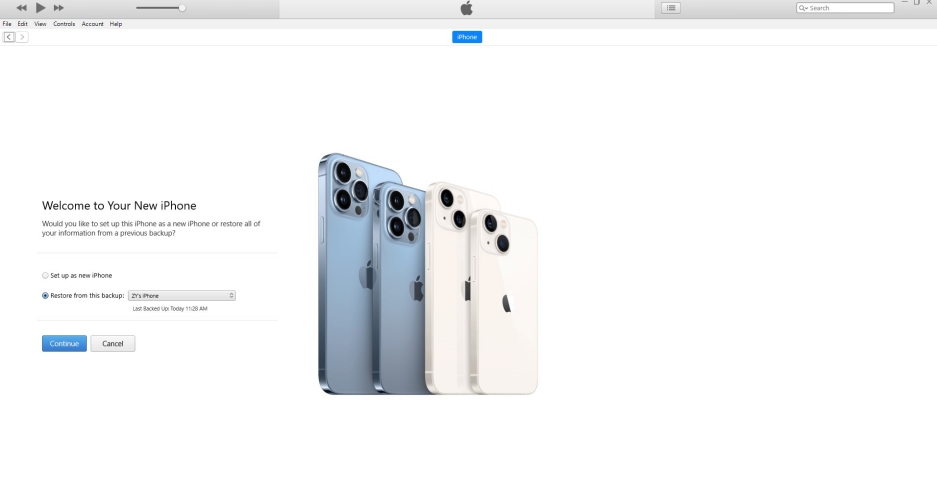Image resolution: width=937 pixels, height=500 pixels.
Task: Go forward with the right chevron
Action: click(22, 37)
